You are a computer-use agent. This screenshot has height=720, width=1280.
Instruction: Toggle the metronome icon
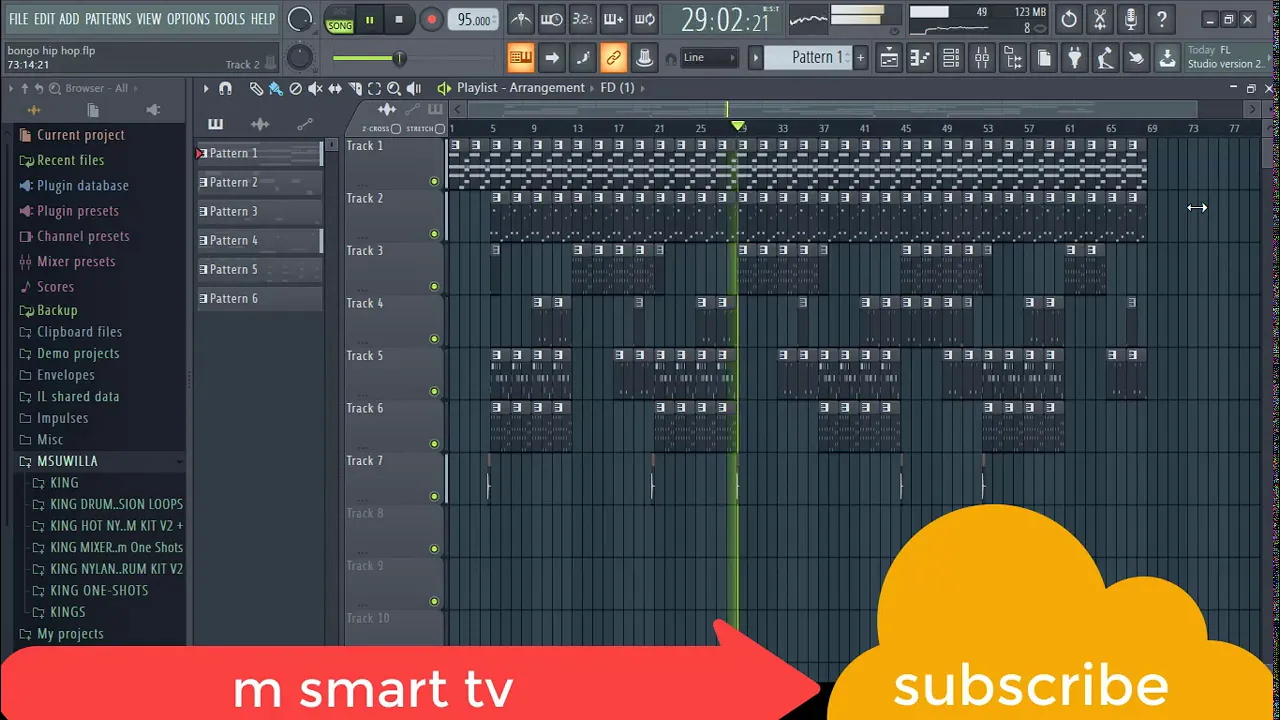(x=520, y=19)
